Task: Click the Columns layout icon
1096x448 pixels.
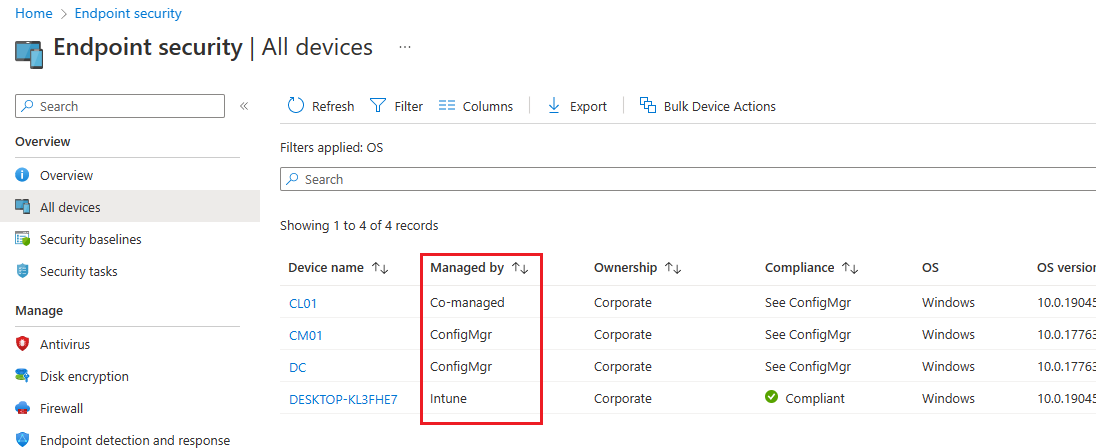Action: click(447, 106)
